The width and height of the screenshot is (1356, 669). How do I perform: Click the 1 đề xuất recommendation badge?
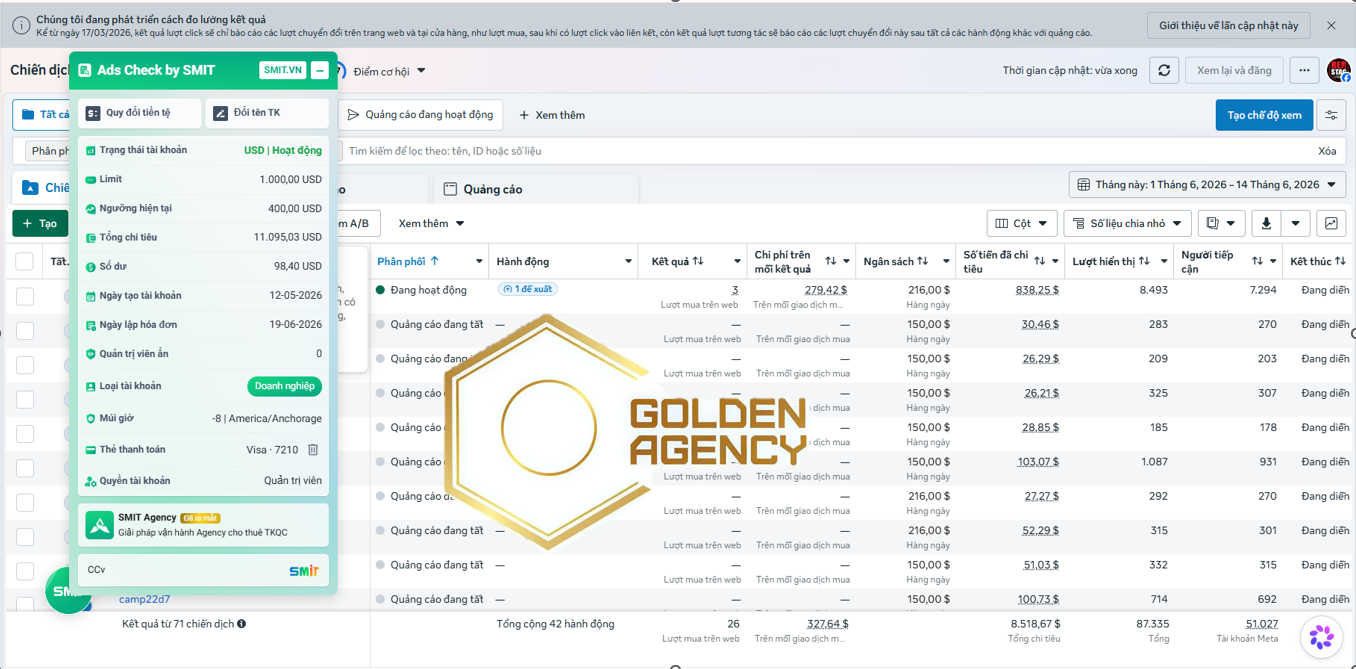click(527, 289)
